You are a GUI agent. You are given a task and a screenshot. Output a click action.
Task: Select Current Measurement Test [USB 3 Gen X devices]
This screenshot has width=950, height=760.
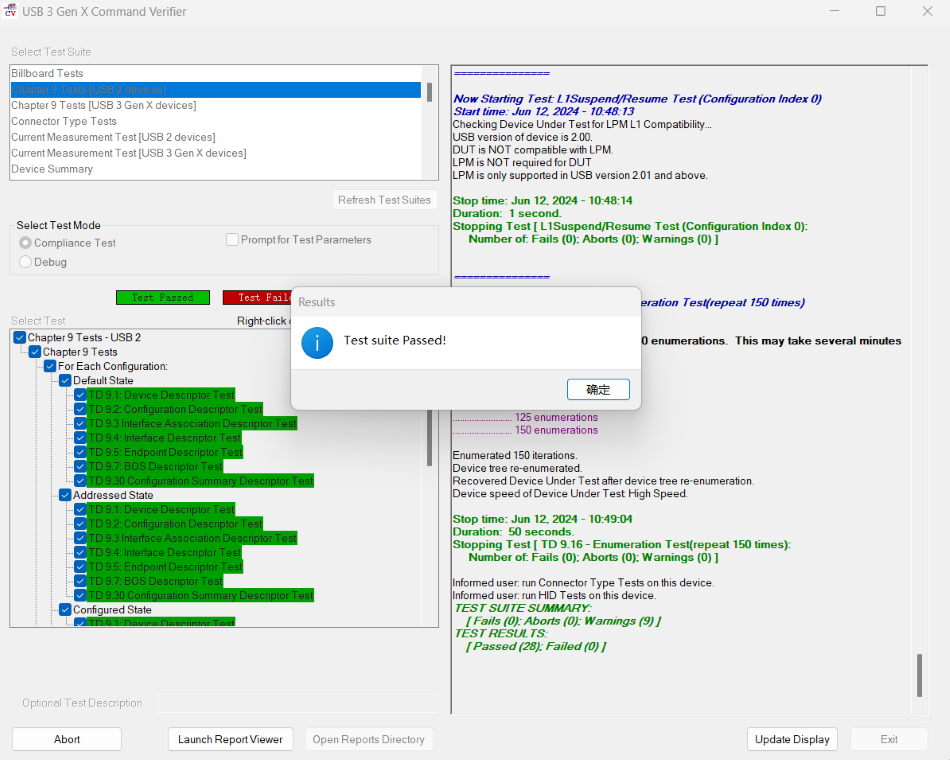pyautogui.click(x=216, y=153)
